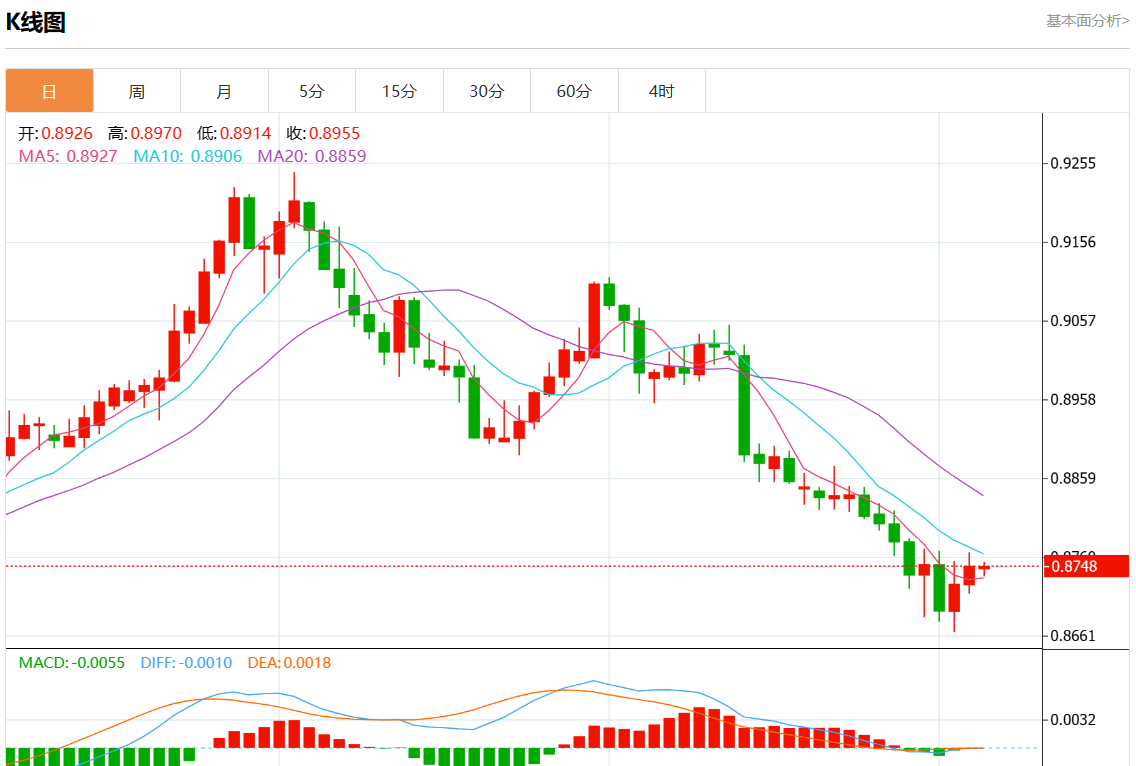The height and width of the screenshot is (766, 1136).
Task: Click the K线图 heading
Action: (36, 22)
